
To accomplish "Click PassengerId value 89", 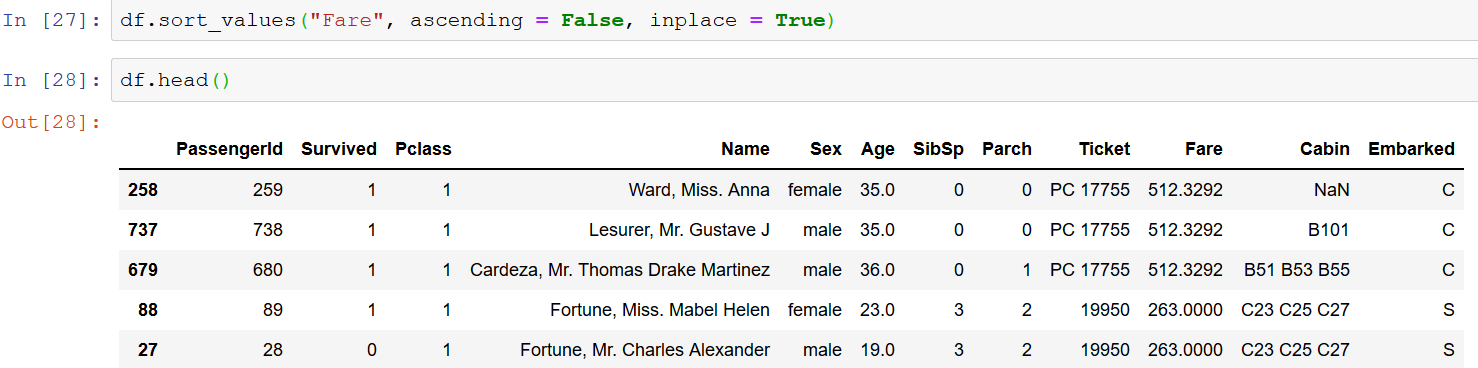I will pos(273,310).
